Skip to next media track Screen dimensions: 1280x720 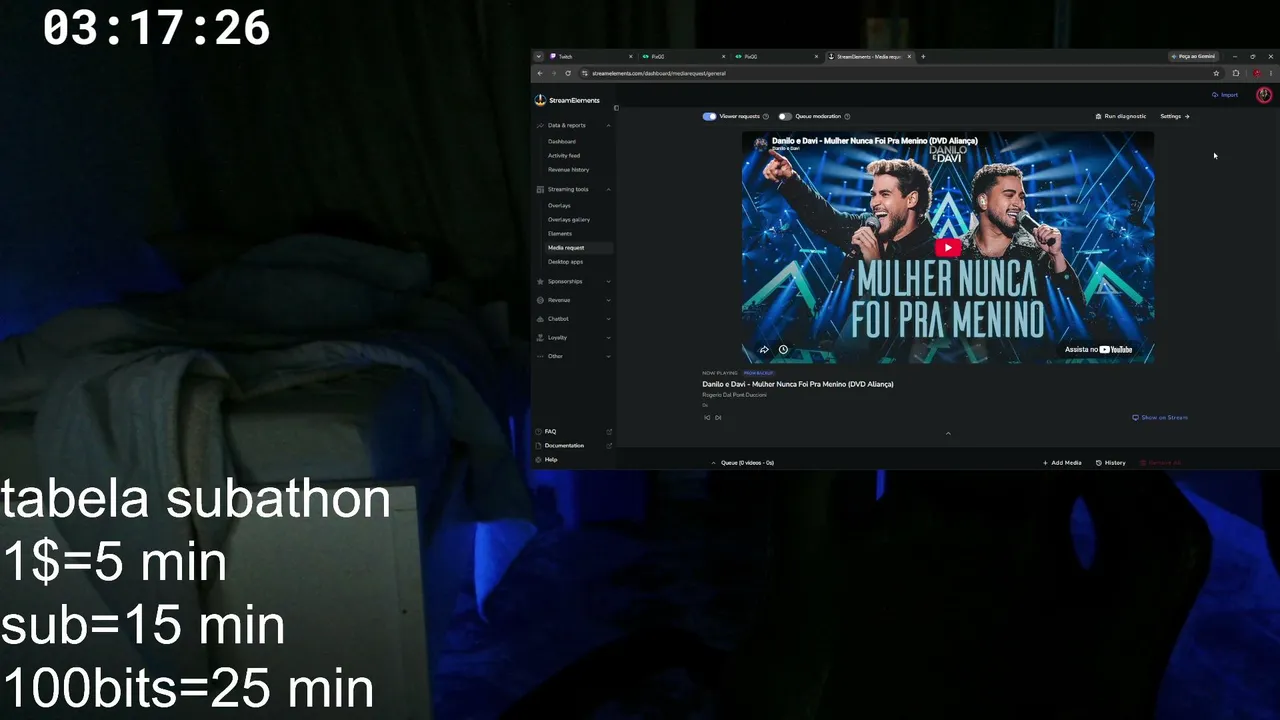pyautogui.click(x=718, y=417)
